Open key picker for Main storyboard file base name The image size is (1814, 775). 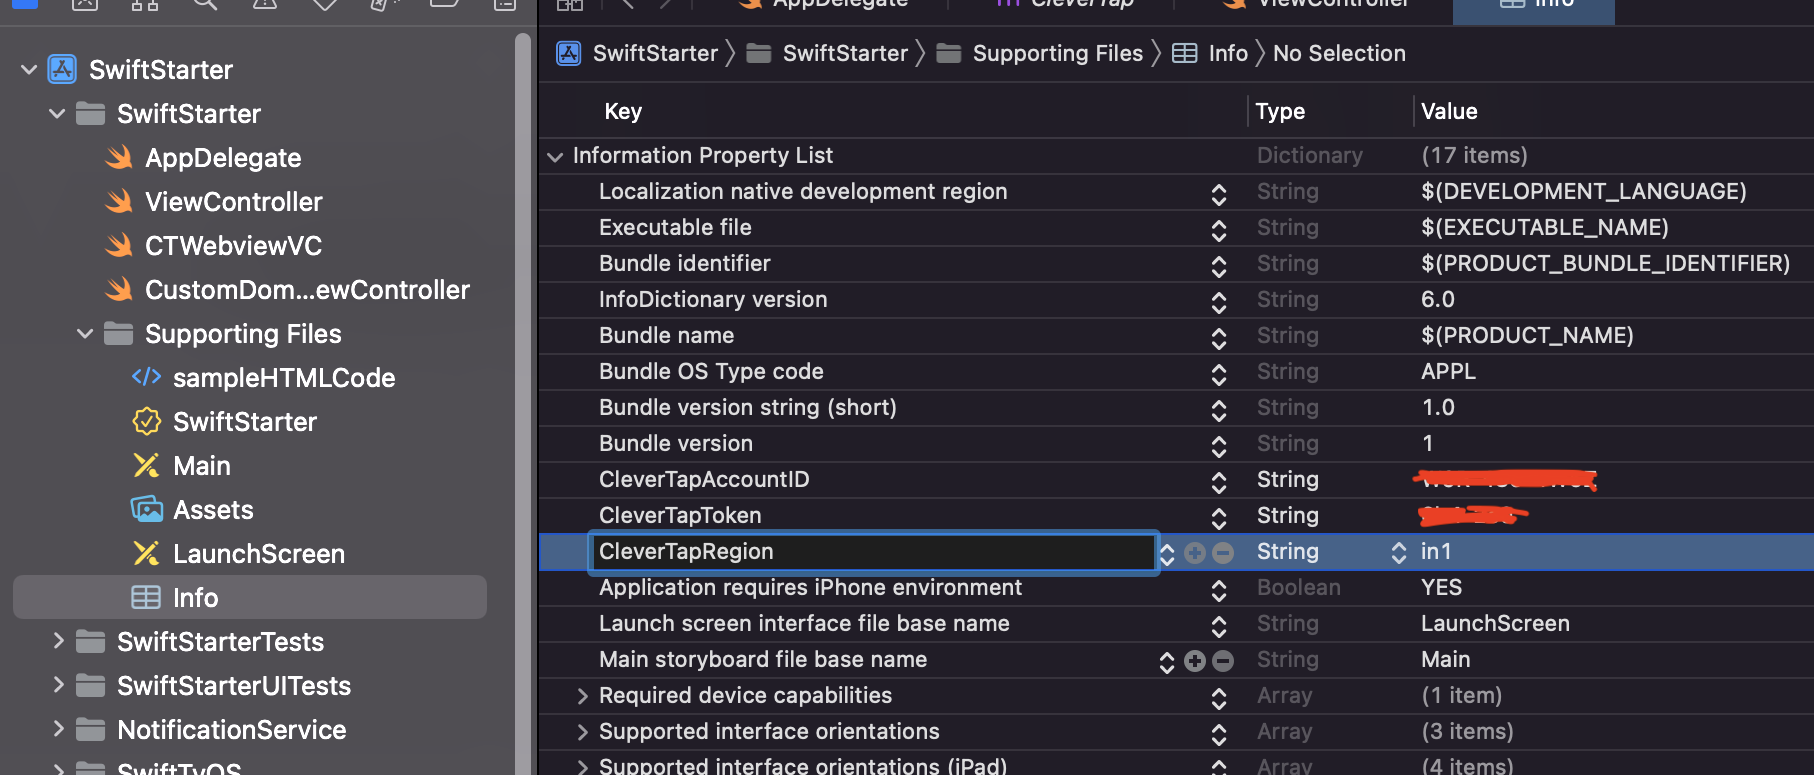point(1167,661)
